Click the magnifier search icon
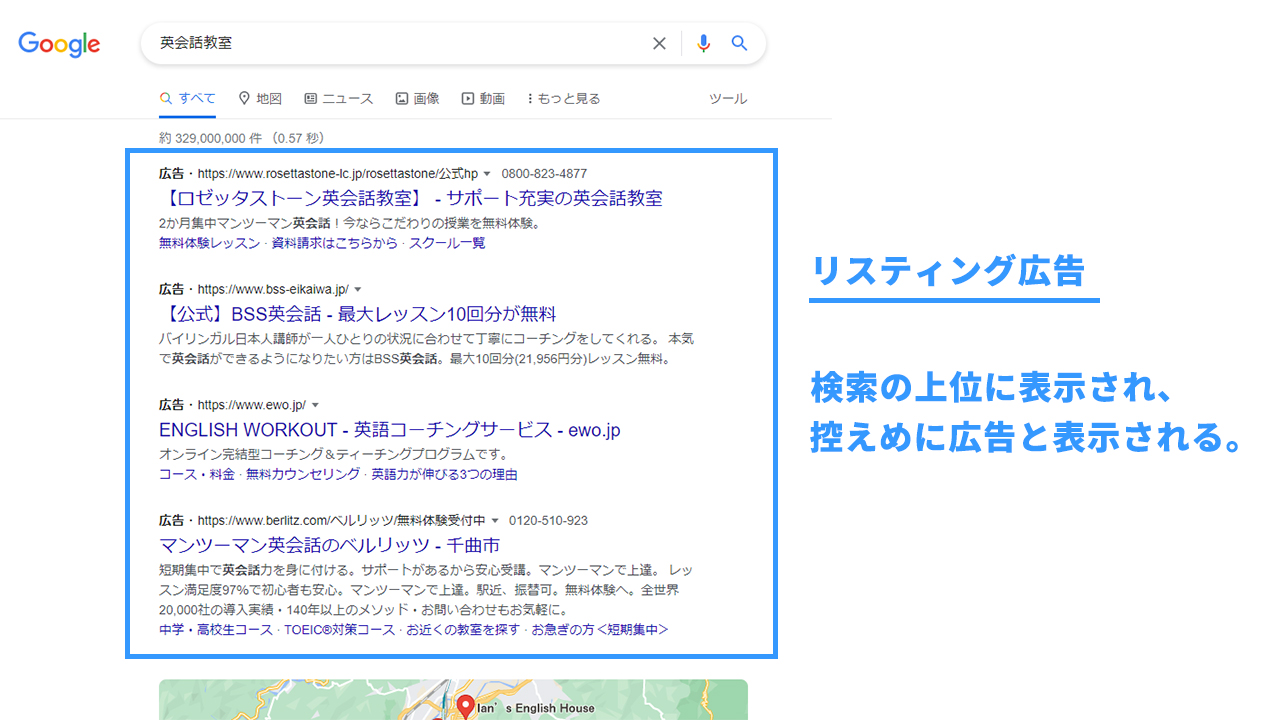The height and width of the screenshot is (720, 1280). pyautogui.click(x=739, y=43)
